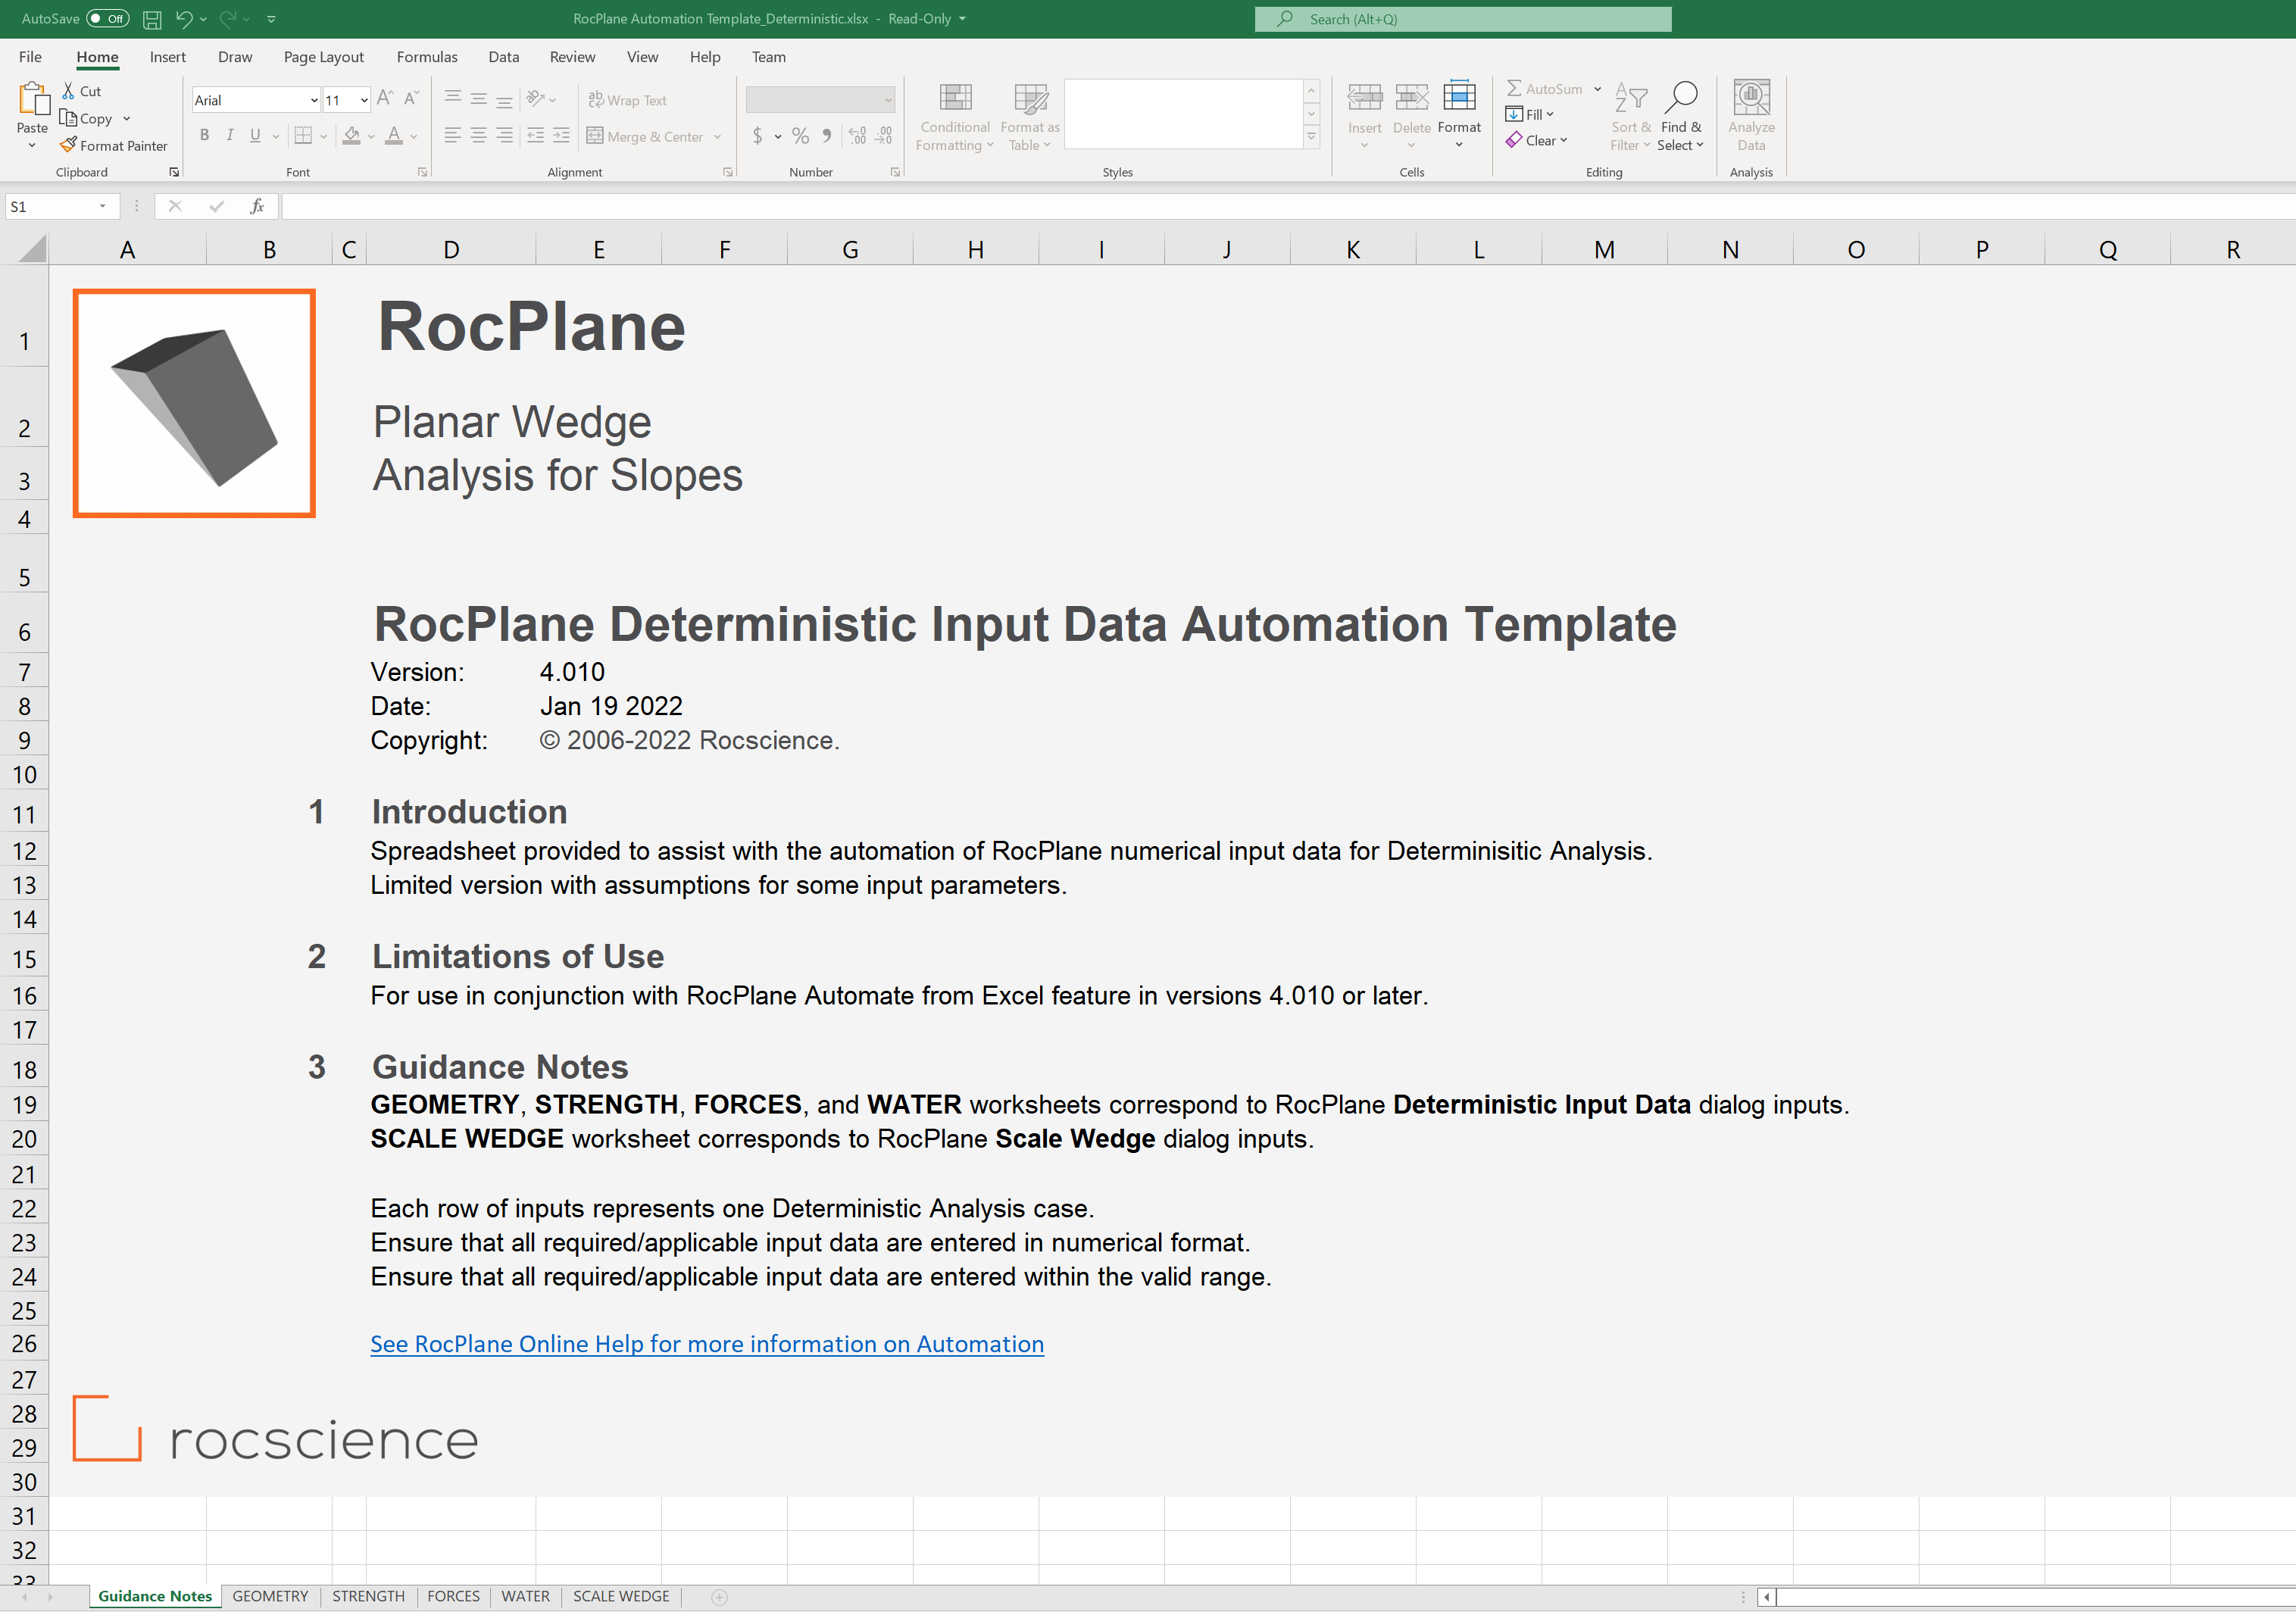Click Increase Decimal icon
This screenshot has width=2296, height=1612.
[x=858, y=135]
